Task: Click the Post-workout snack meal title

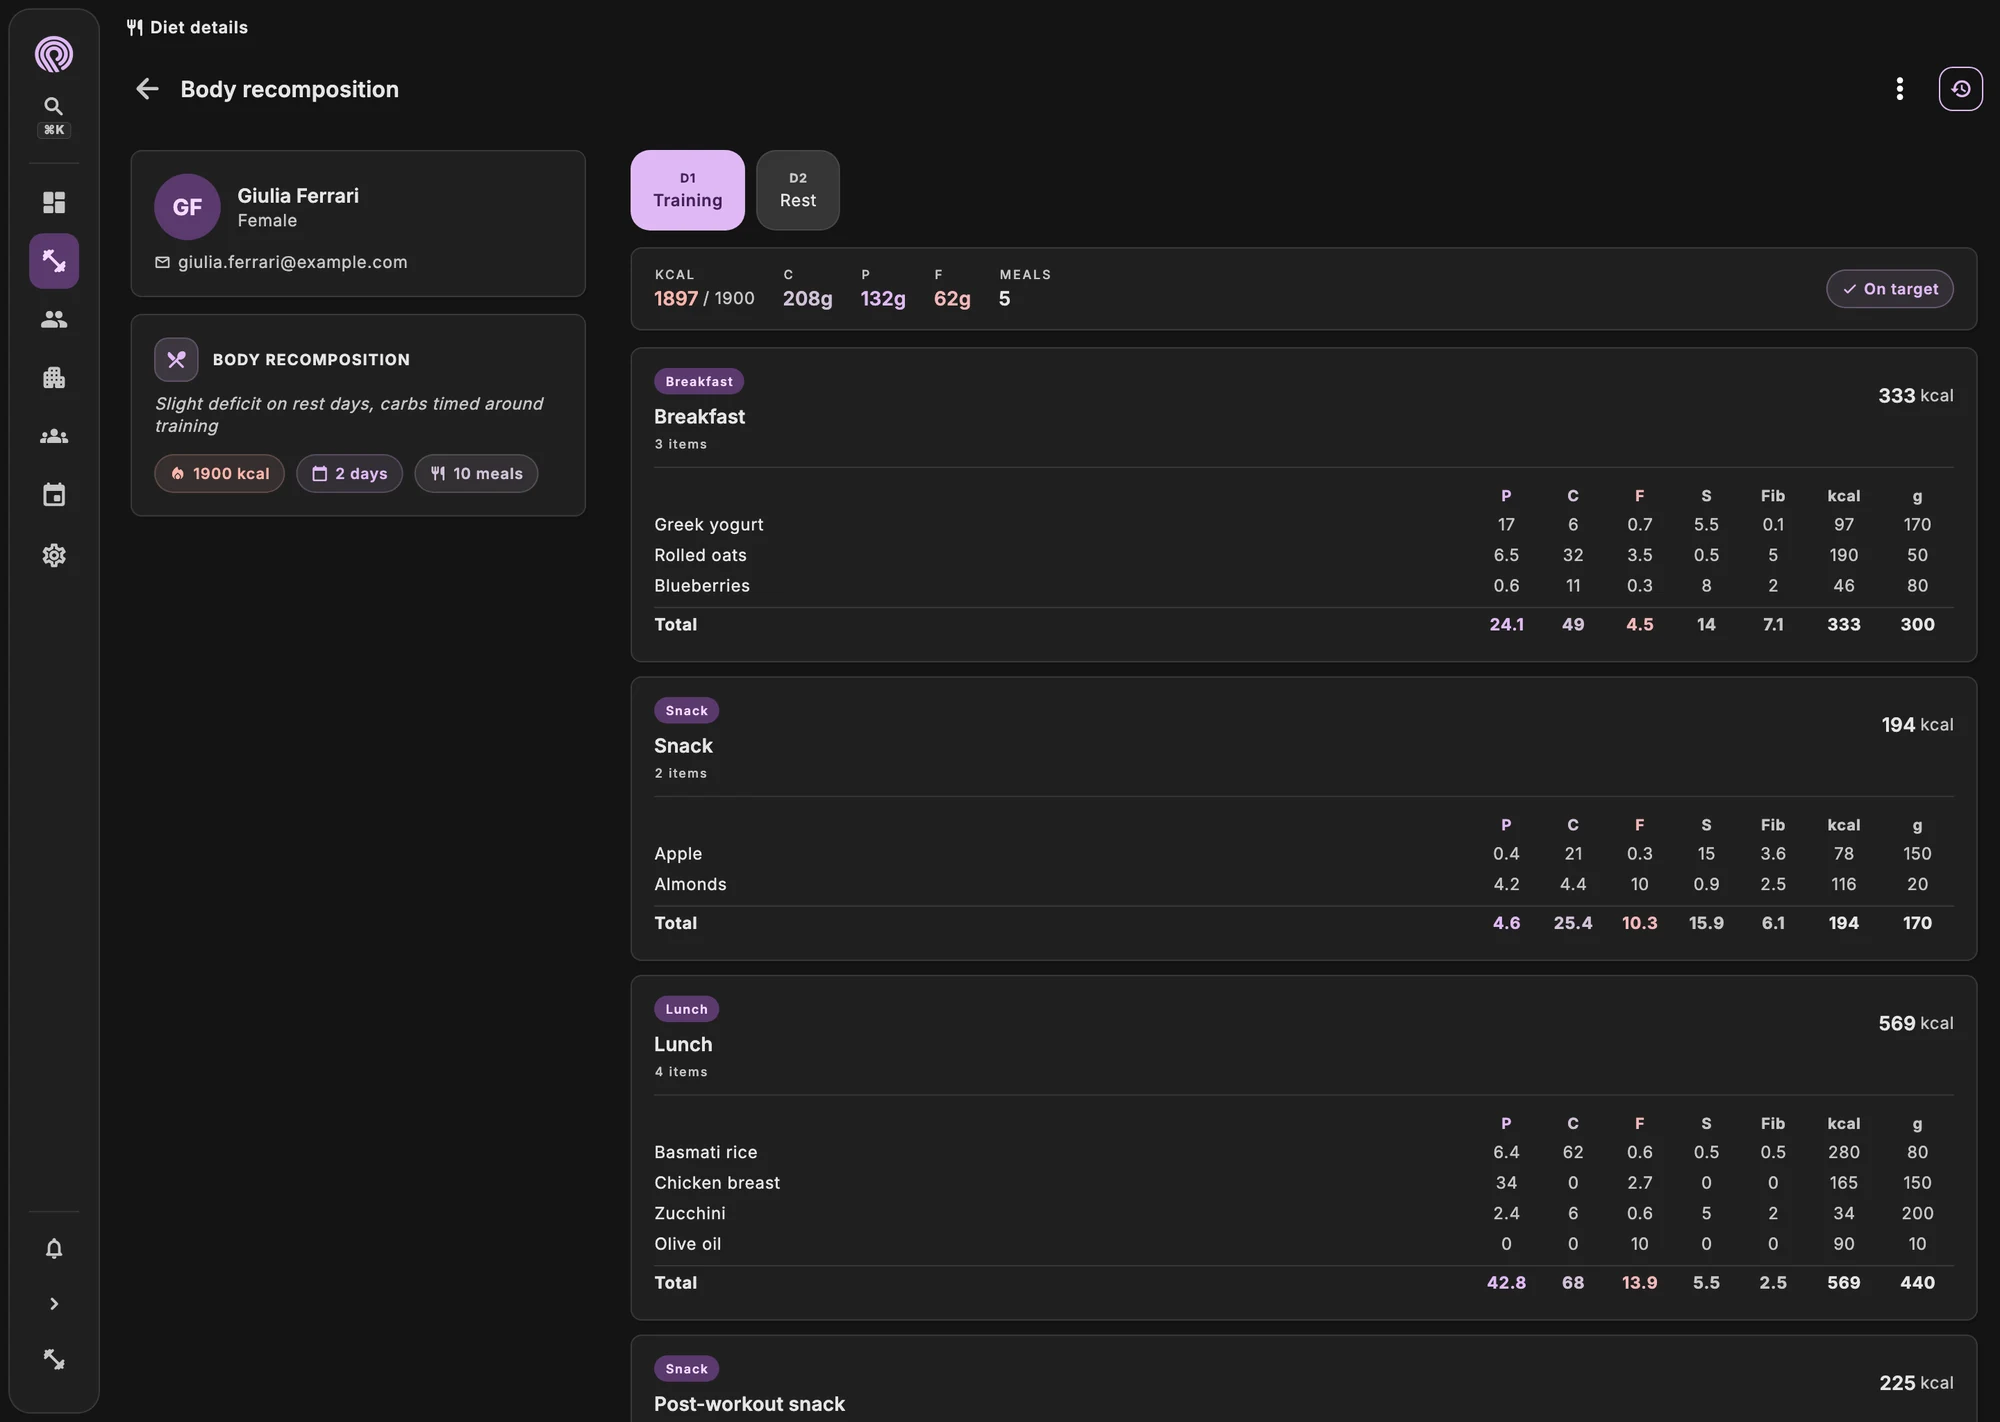Action: coord(749,1404)
